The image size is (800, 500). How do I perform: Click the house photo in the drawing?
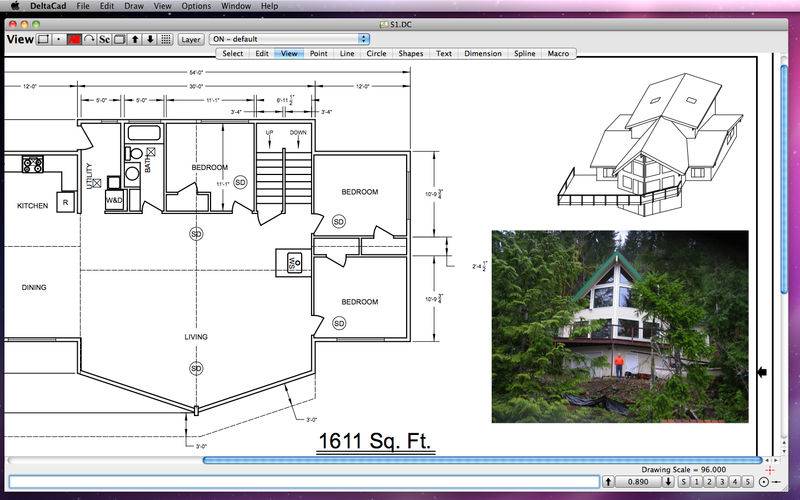pyautogui.click(x=620, y=327)
